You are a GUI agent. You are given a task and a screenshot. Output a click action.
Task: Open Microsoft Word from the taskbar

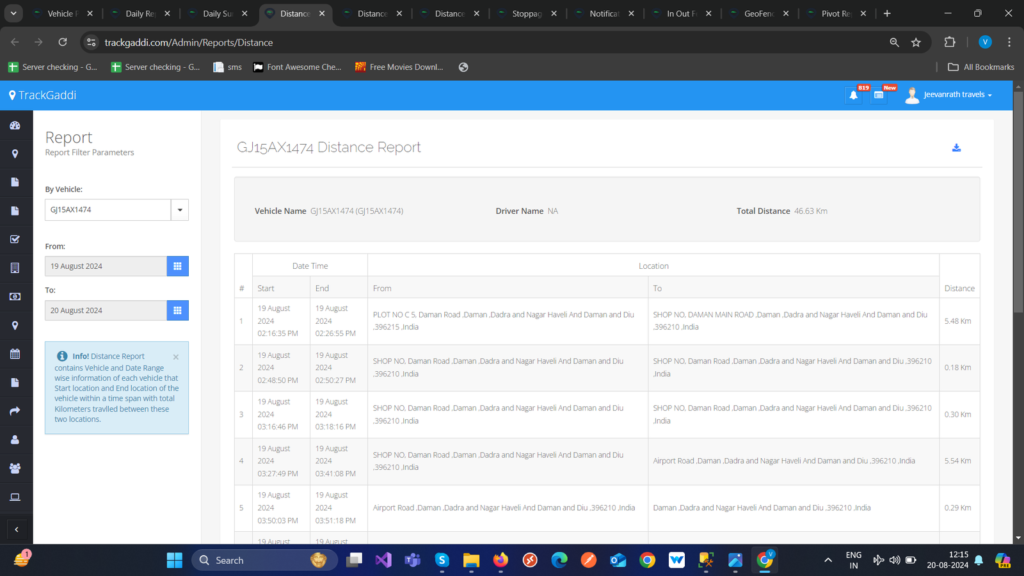[x=677, y=560]
